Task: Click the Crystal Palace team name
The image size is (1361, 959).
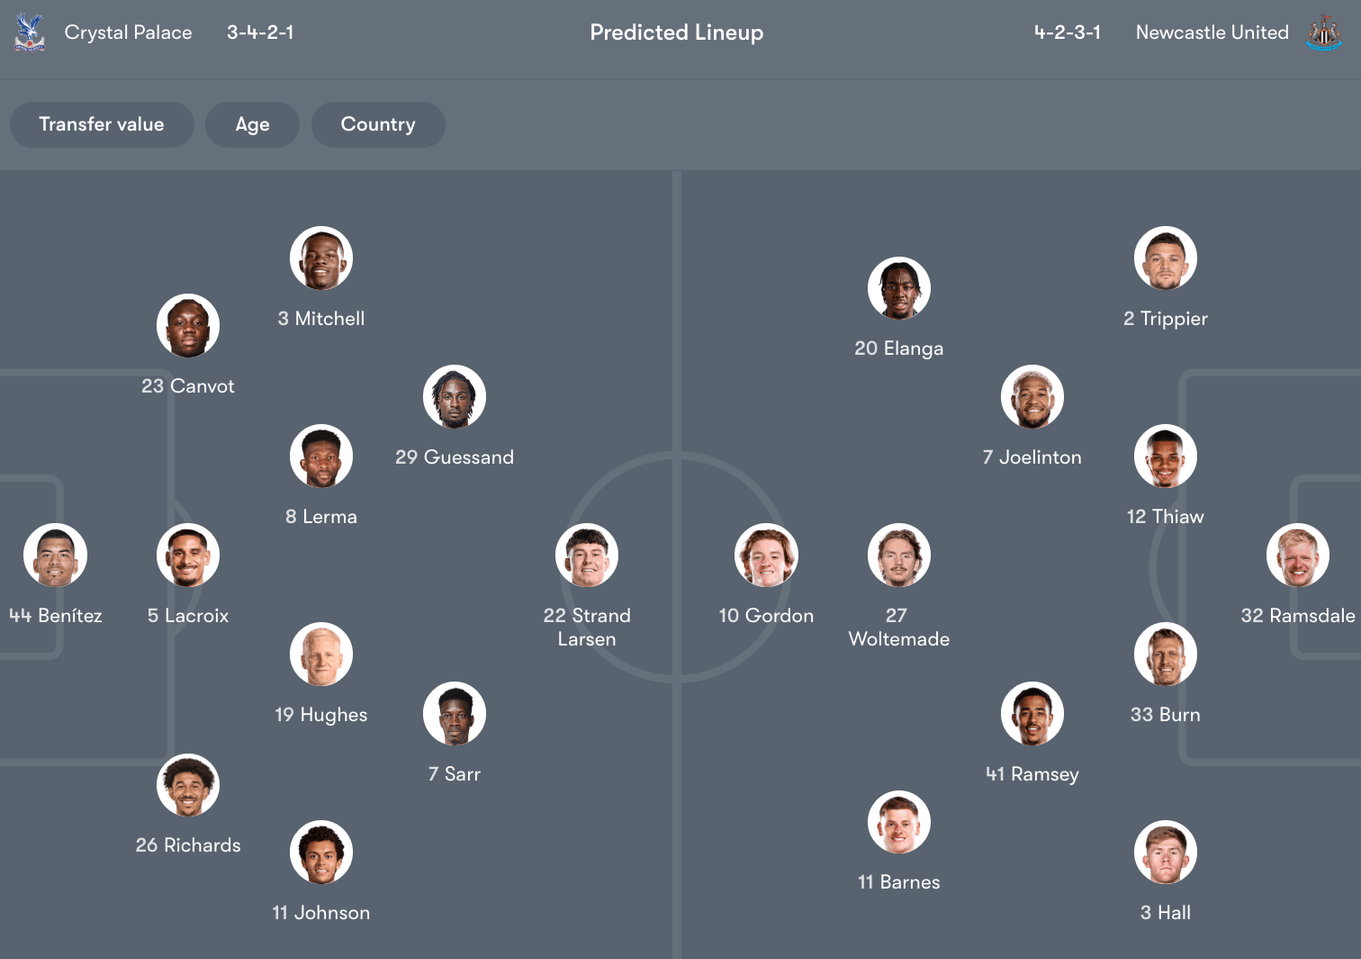Action: click(128, 31)
